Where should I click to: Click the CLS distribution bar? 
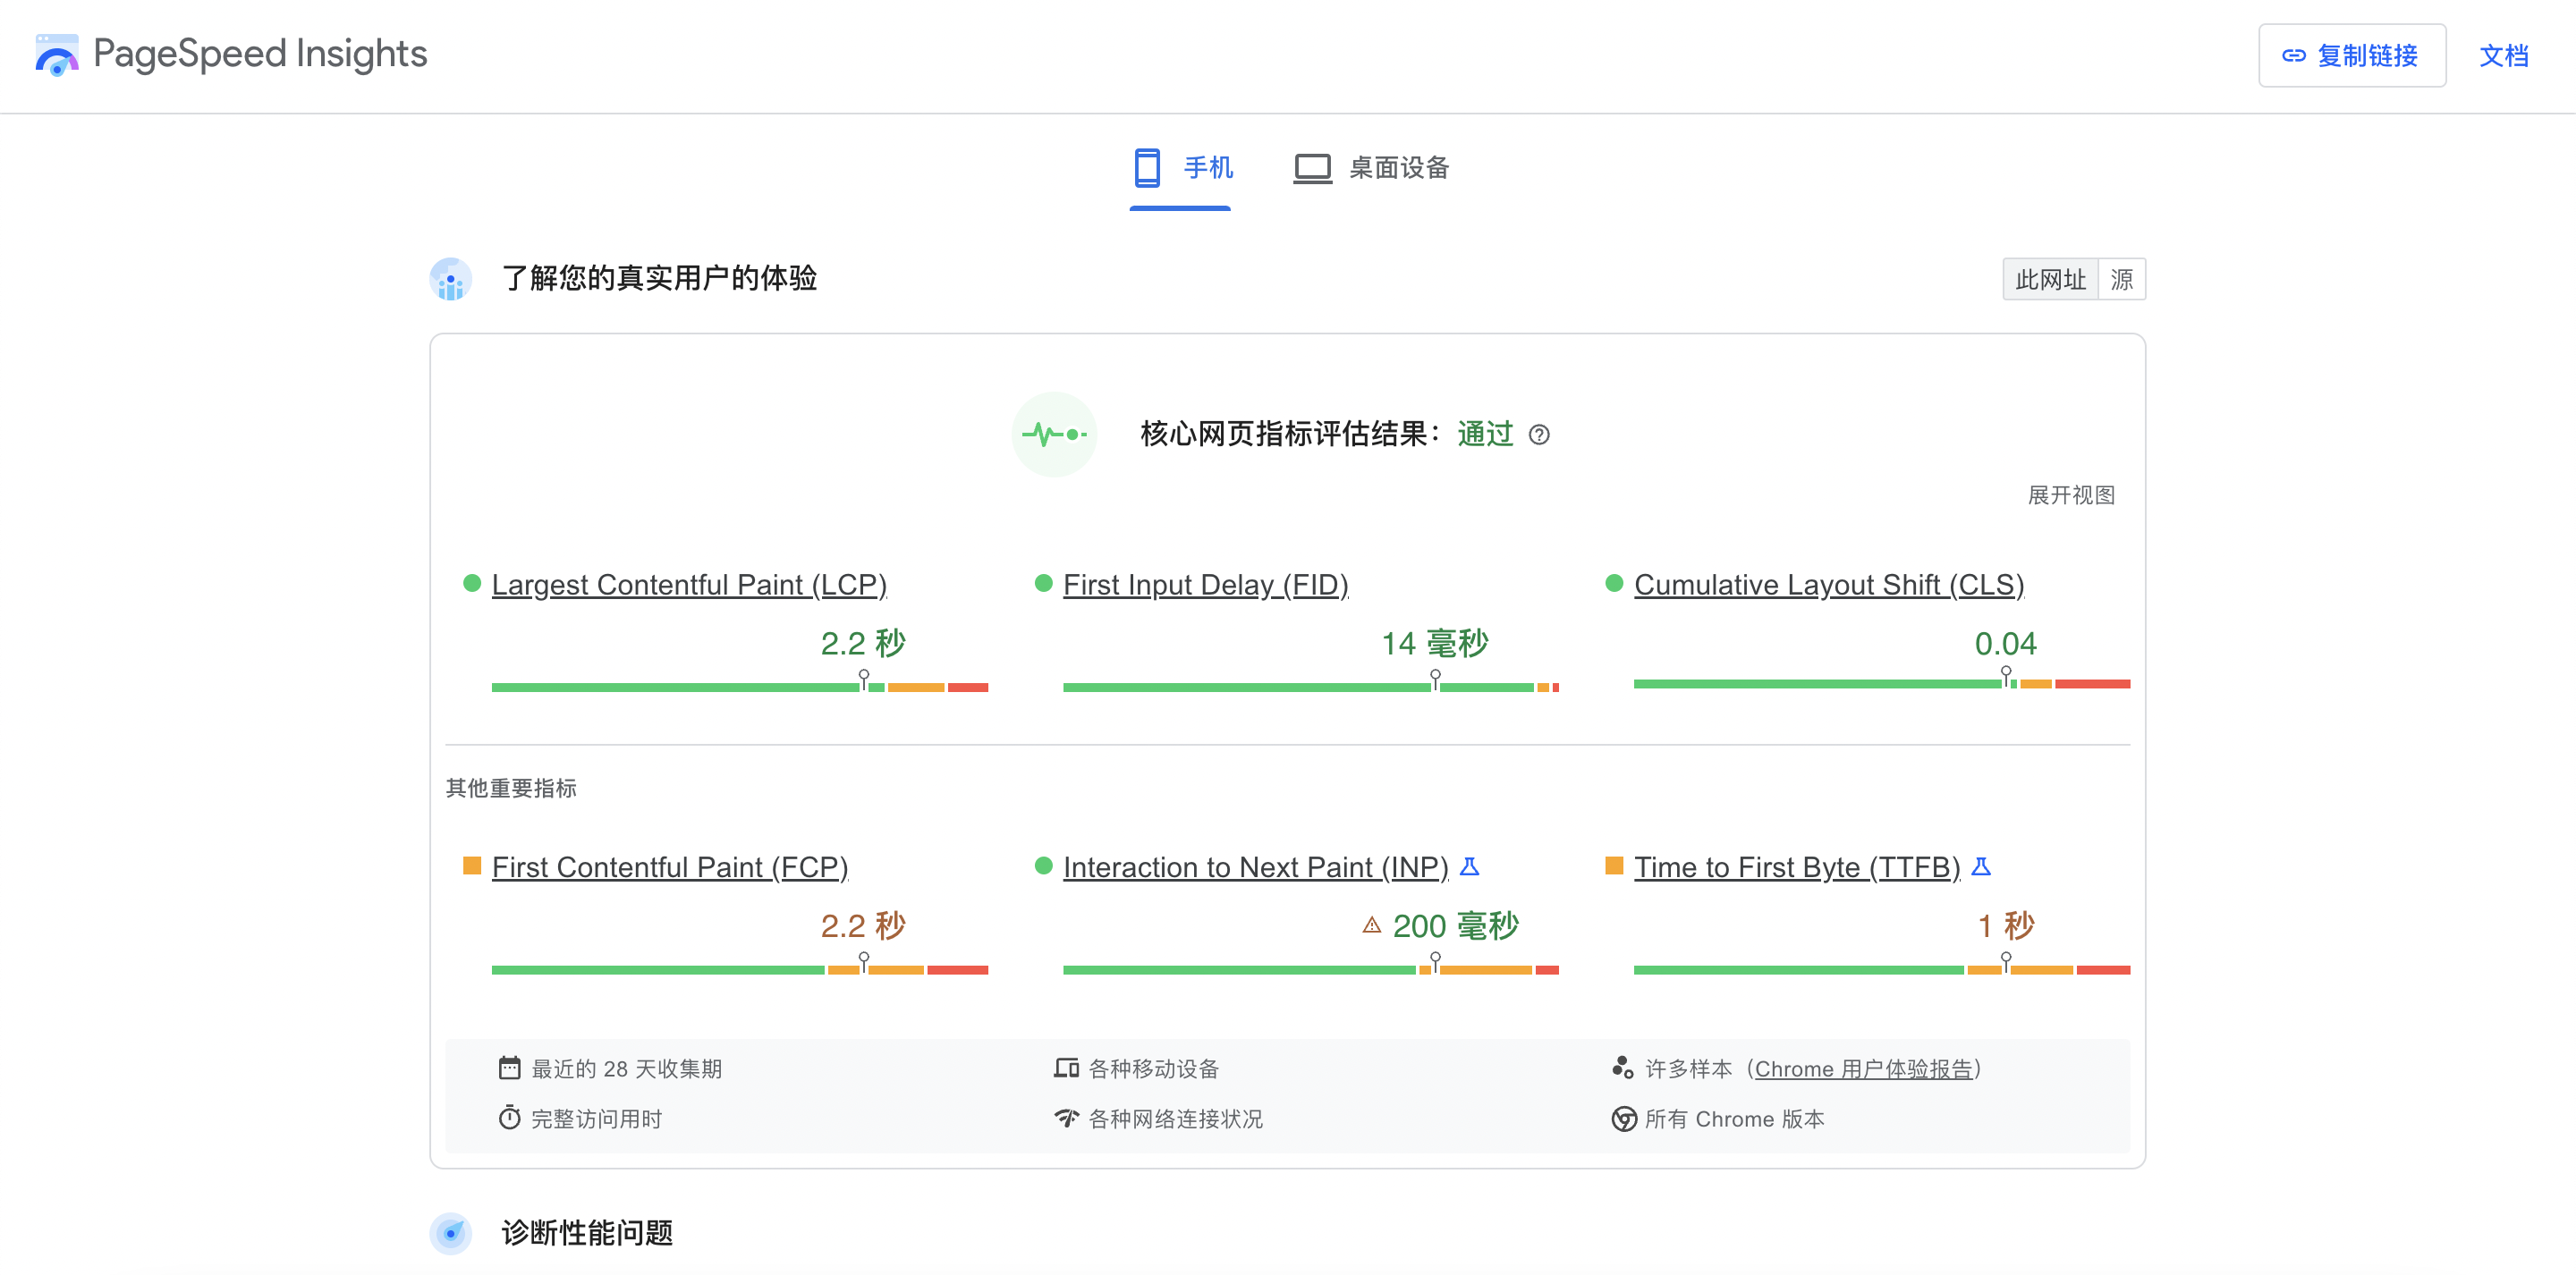pyautogui.click(x=1882, y=684)
